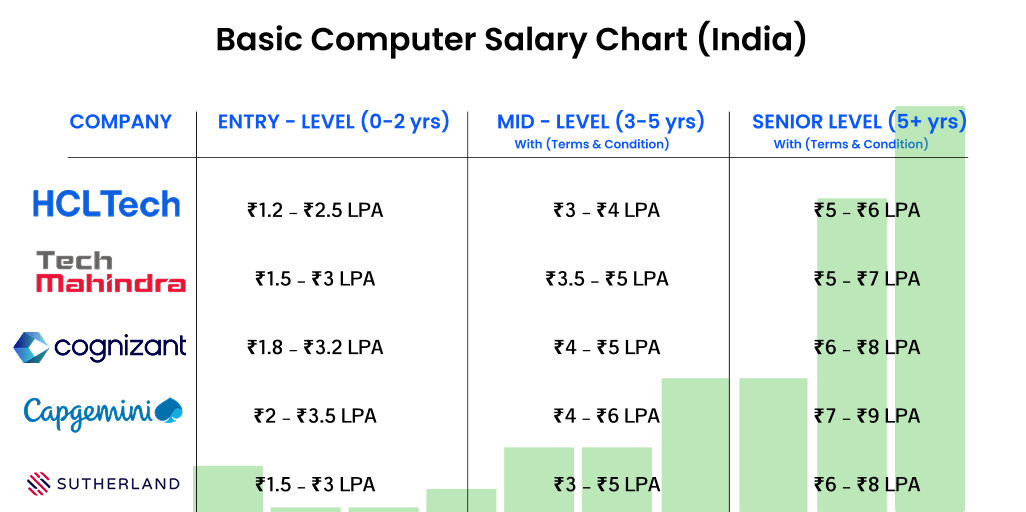Click Tech Mahindra mid-level salary ₹3.5 – ₹5 LPA
This screenshot has height=512, width=1026.
607,279
